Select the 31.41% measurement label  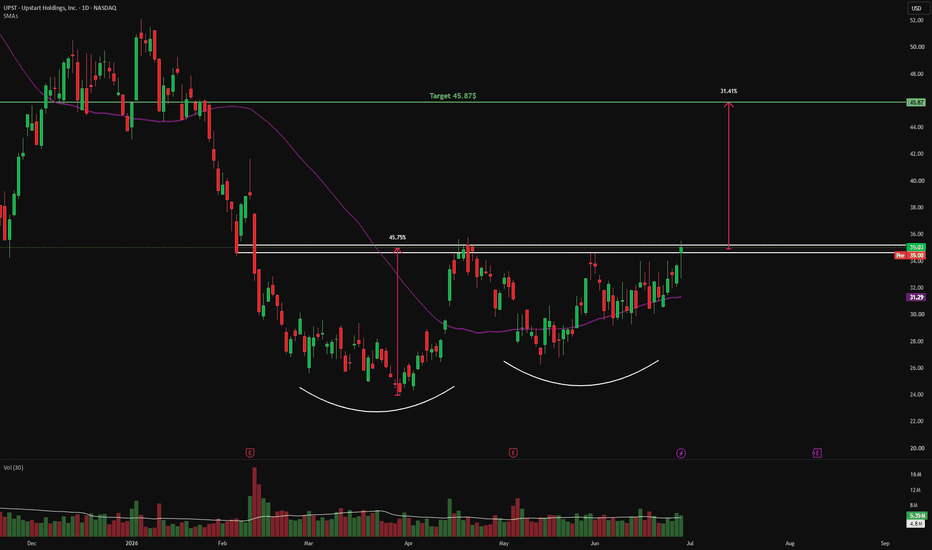coord(729,91)
